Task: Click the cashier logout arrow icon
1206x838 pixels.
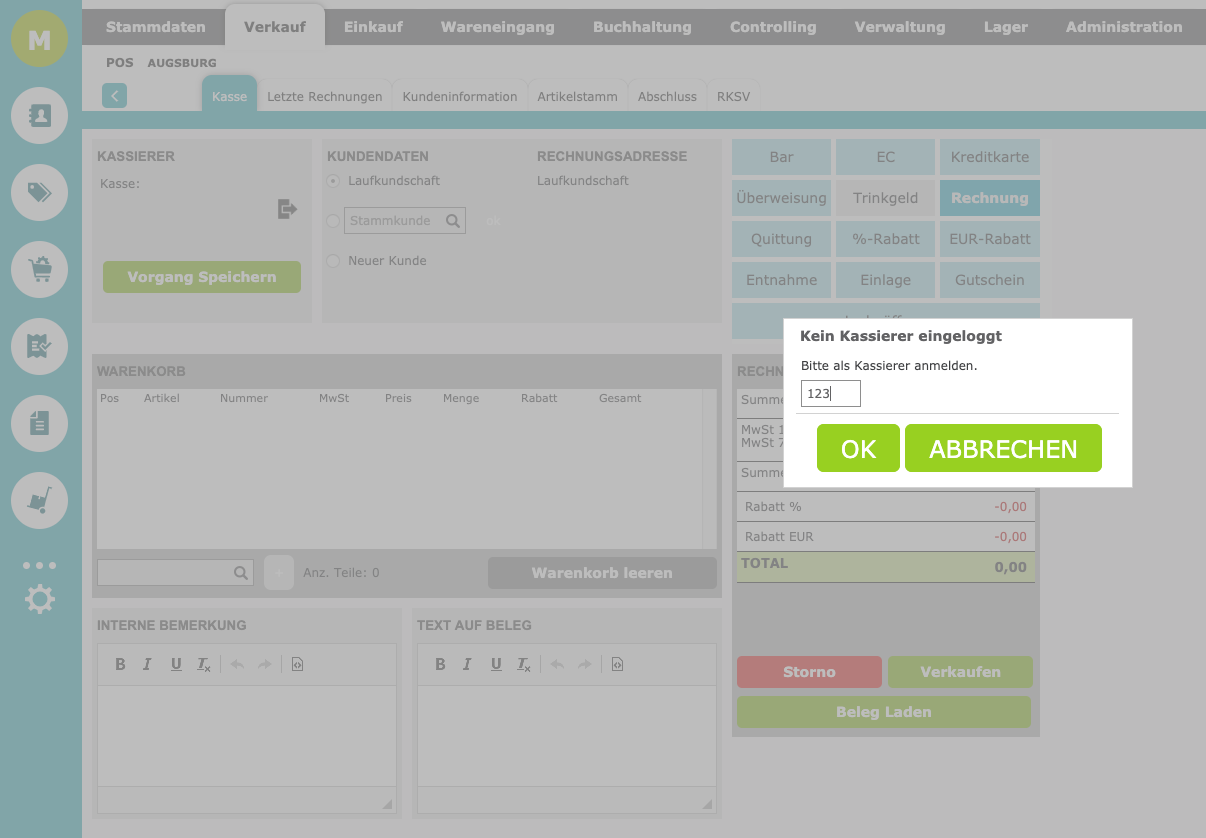Action: pyautogui.click(x=287, y=209)
